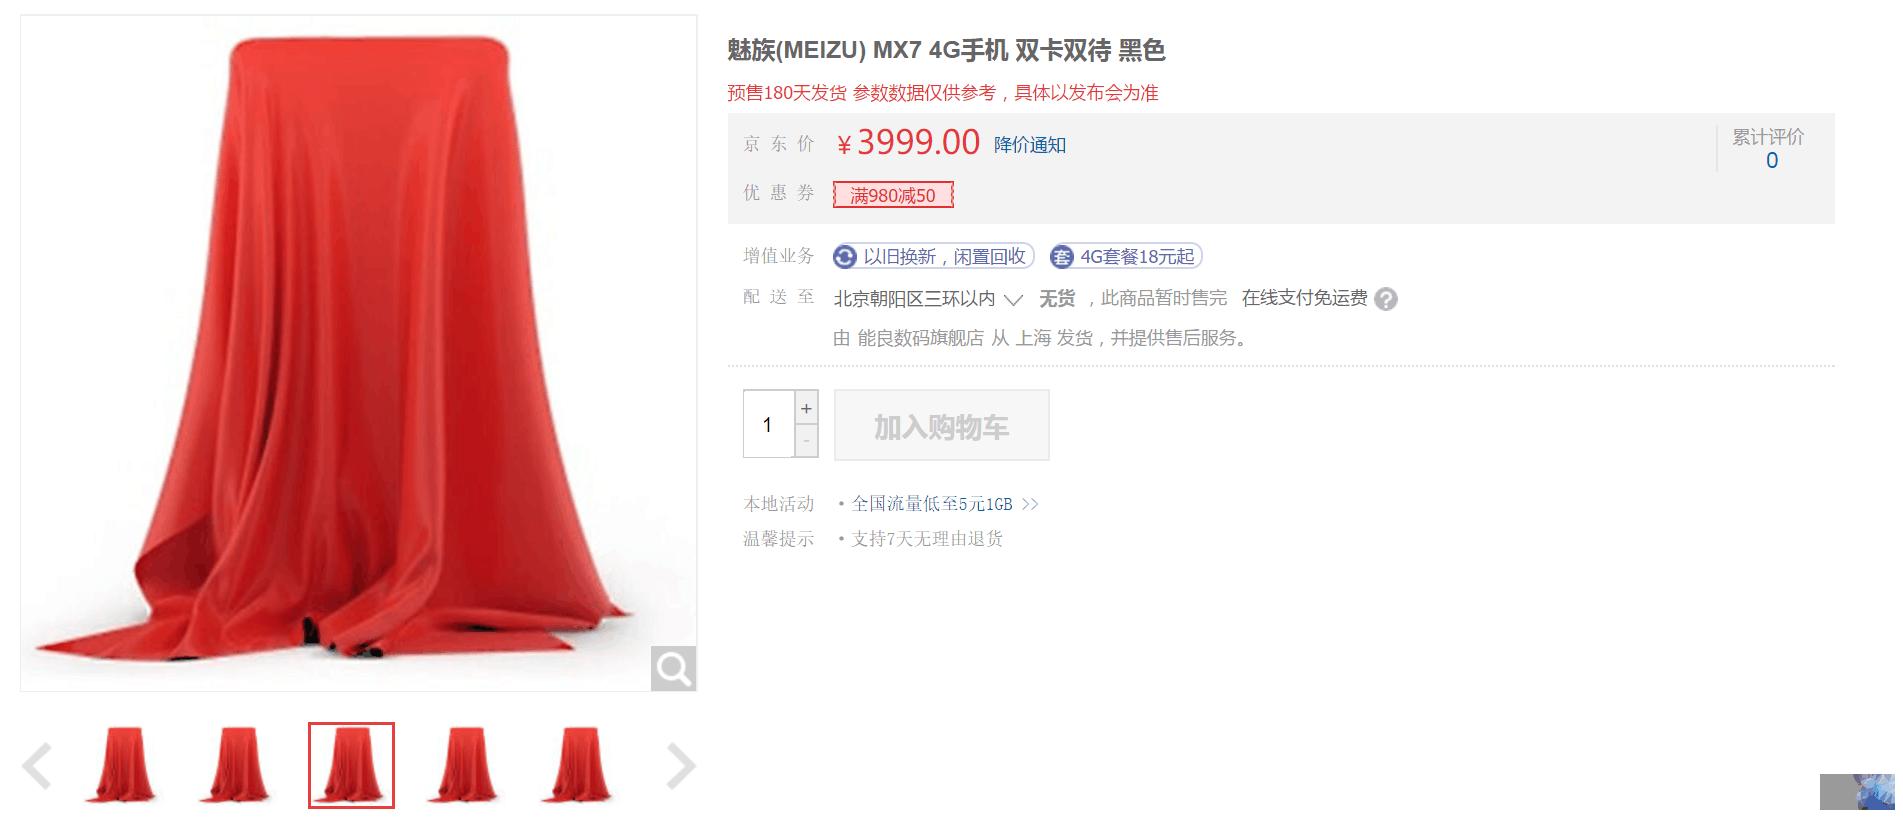
Task: Click the 4G package icon badge
Action: (1061, 257)
